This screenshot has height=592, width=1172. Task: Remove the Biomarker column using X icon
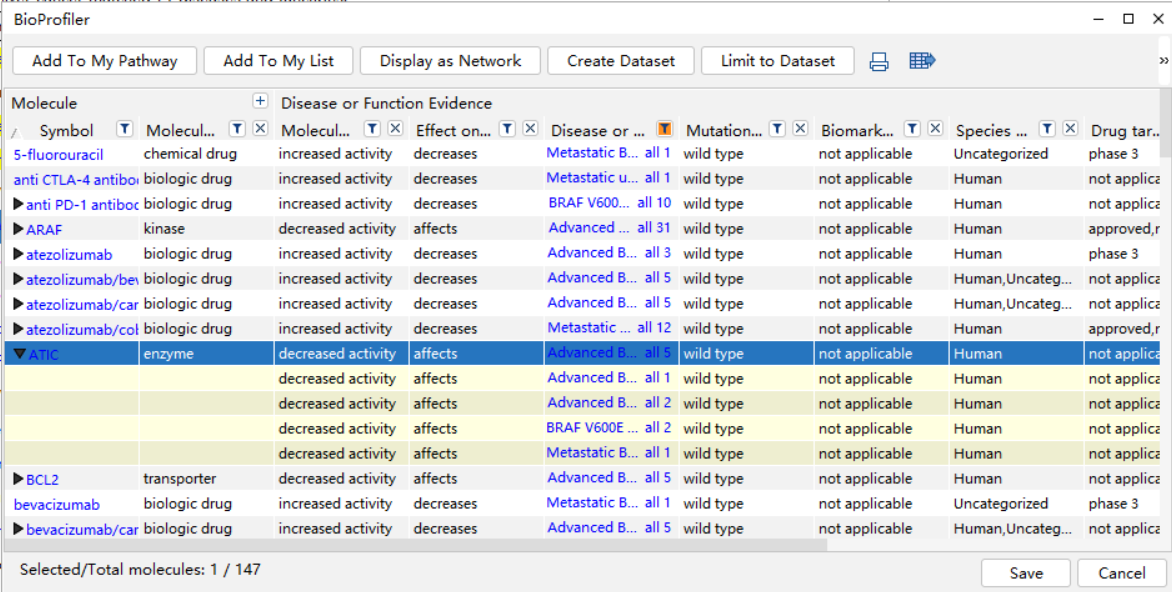point(935,129)
